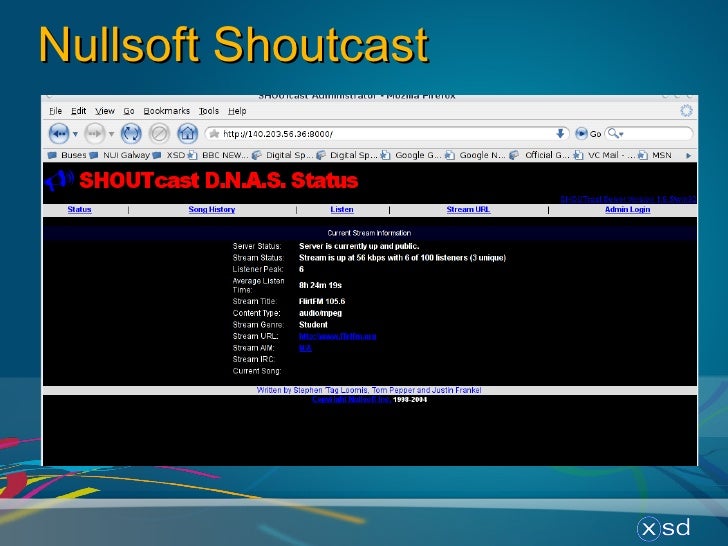Open the Stream URL navigation link
This screenshot has height=546, width=728.
click(x=468, y=209)
